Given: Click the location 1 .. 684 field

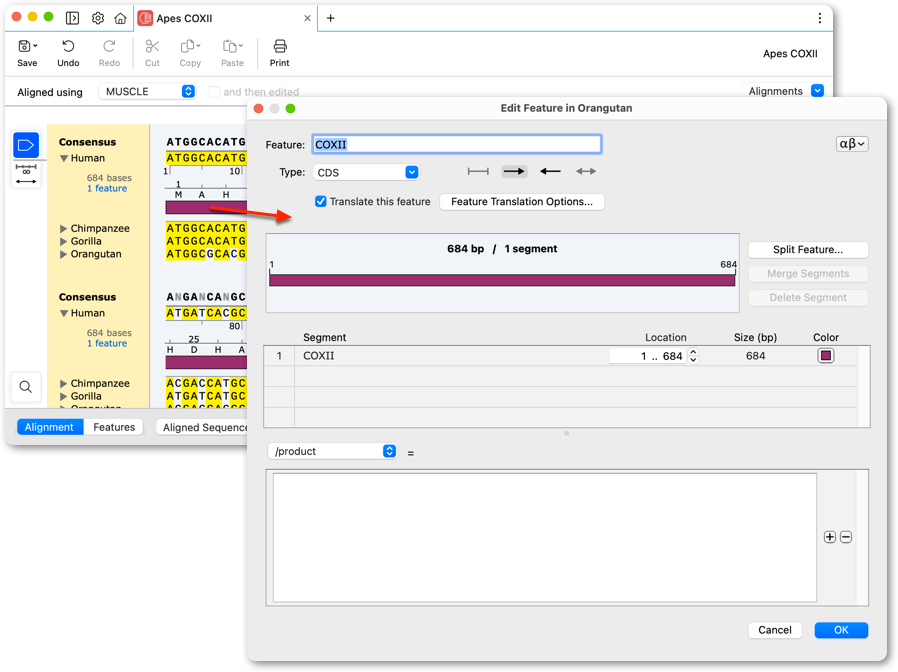Looking at the screenshot, I should click(x=648, y=356).
